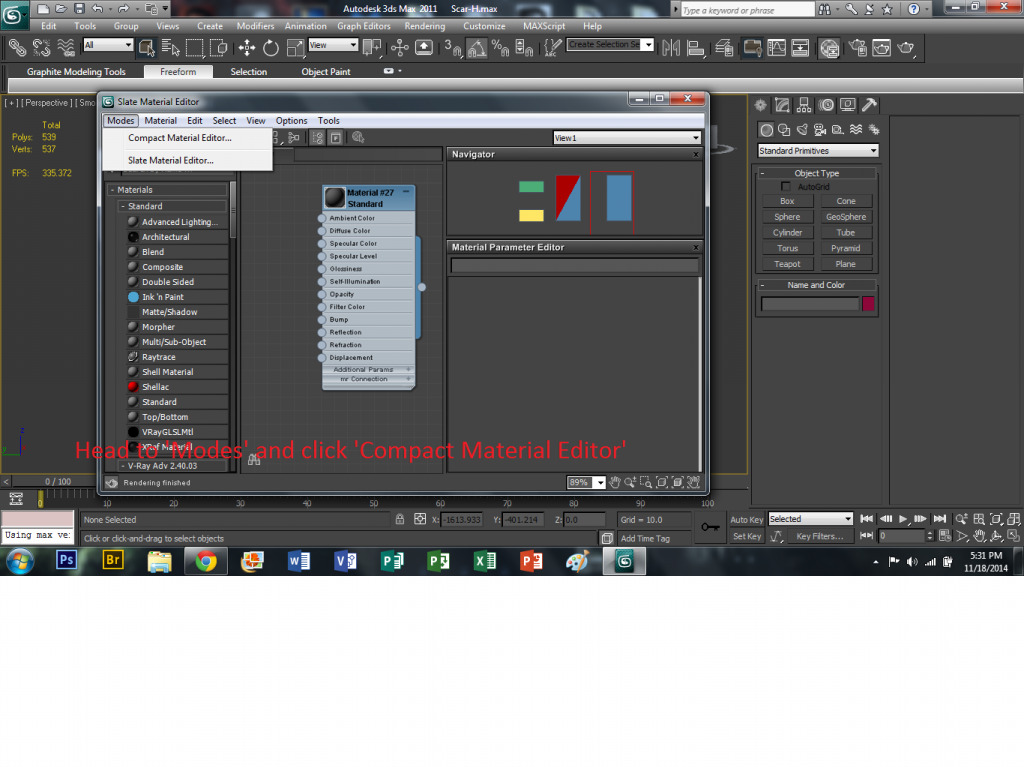The image size is (1024, 767).
Task: Select the Geometry category sphere icon
Action: point(767,130)
